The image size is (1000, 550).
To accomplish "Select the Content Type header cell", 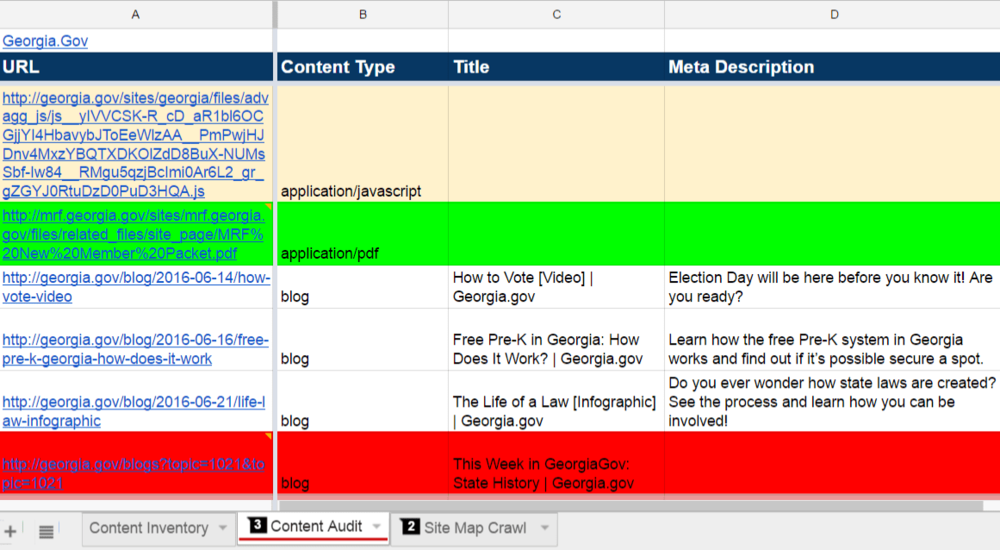I will pos(362,67).
